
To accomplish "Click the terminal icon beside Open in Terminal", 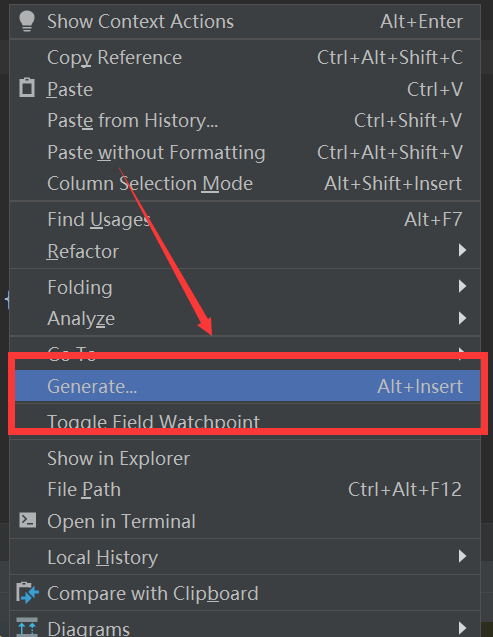I will tap(27, 520).
